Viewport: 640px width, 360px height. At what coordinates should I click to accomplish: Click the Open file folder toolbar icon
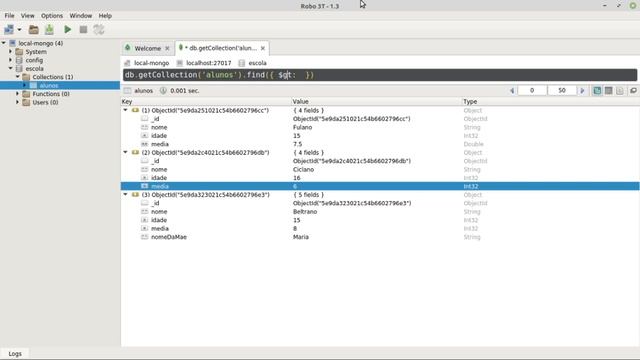pyautogui.click(x=34, y=29)
